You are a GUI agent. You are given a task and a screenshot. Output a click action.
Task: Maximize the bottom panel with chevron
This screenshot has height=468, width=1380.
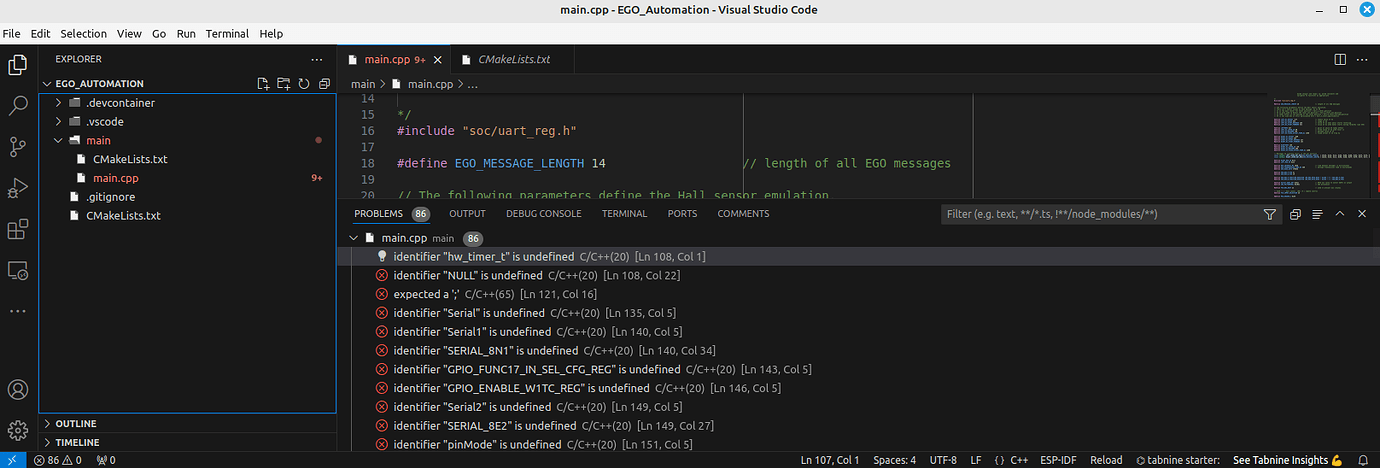pos(1339,214)
